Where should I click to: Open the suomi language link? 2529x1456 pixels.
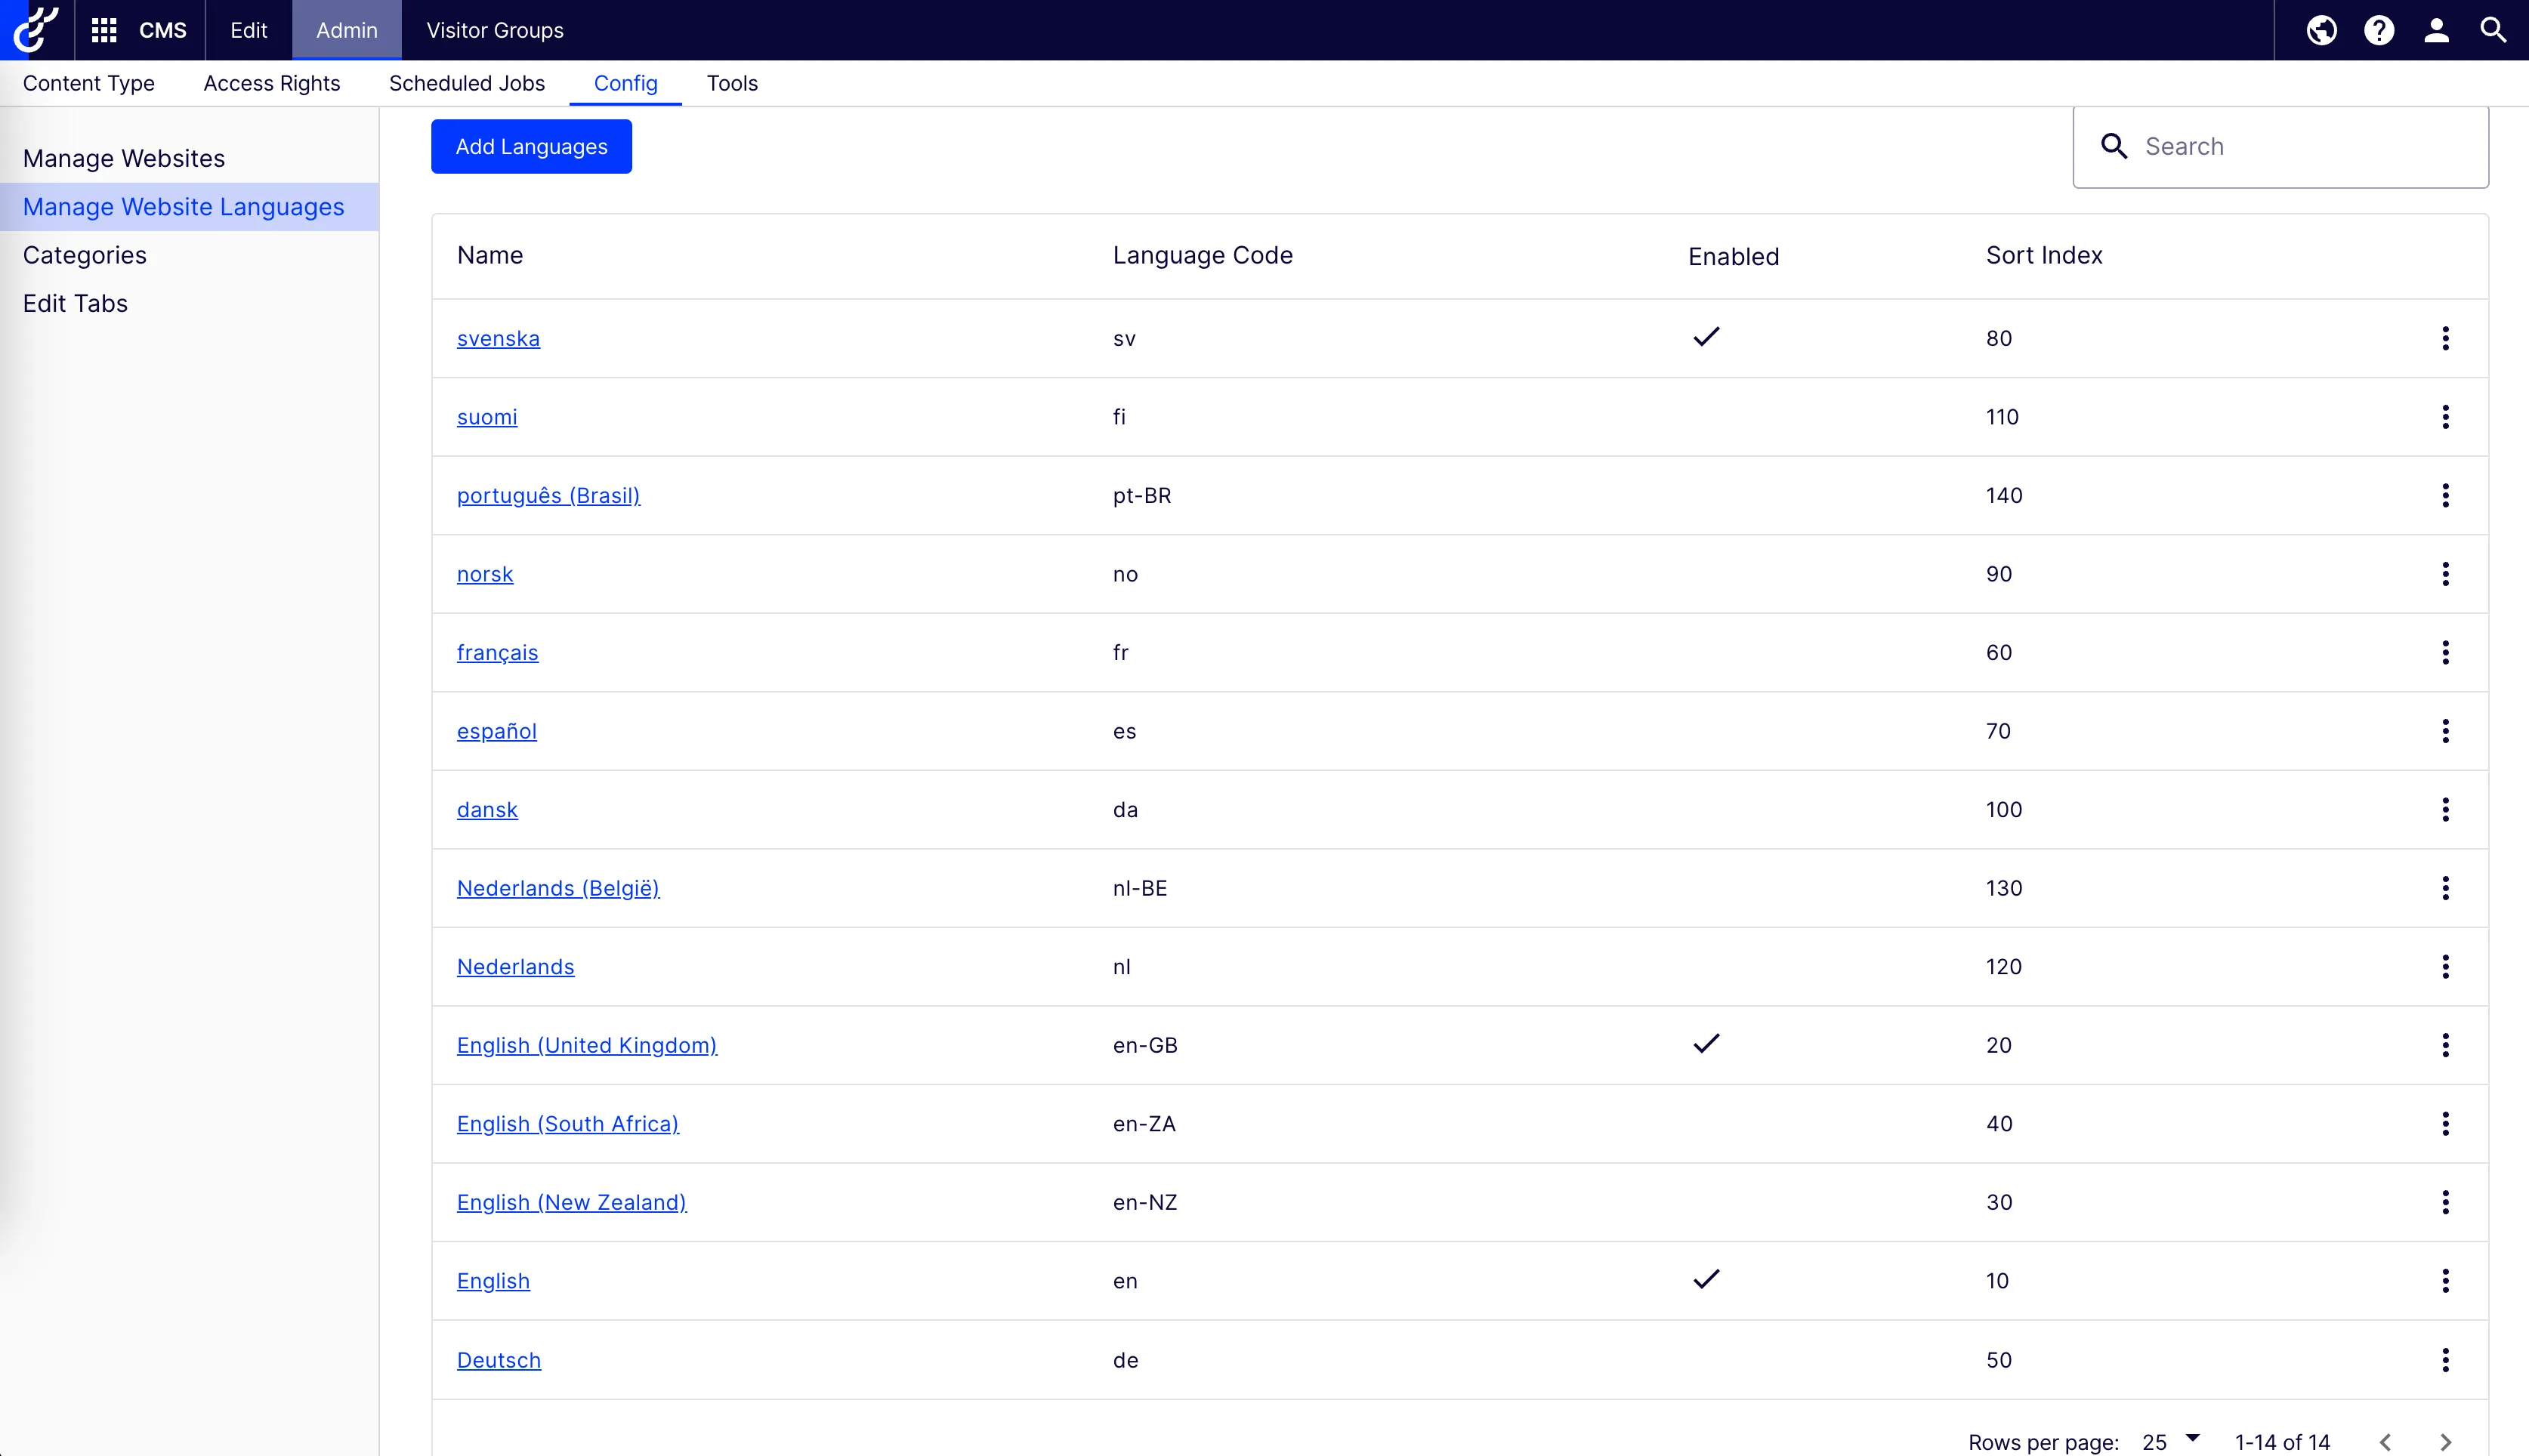[487, 416]
